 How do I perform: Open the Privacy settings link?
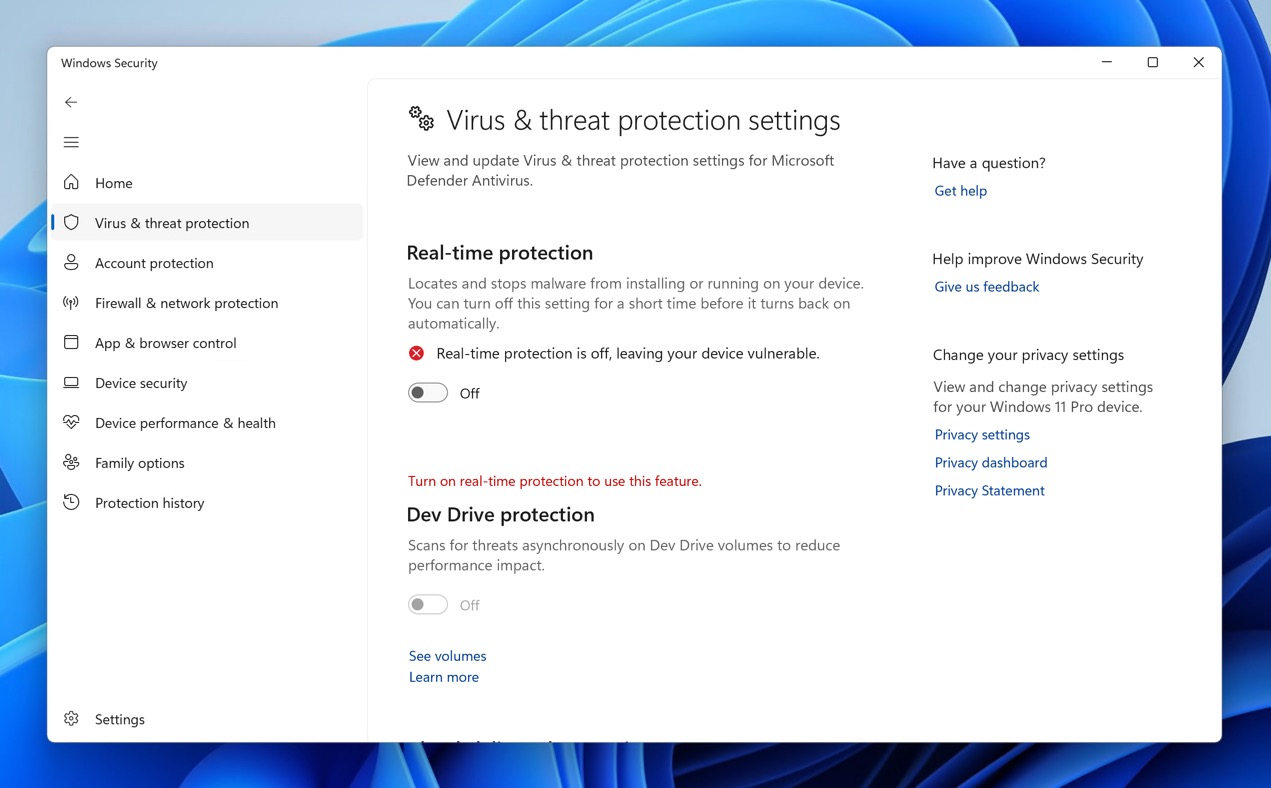pos(982,435)
